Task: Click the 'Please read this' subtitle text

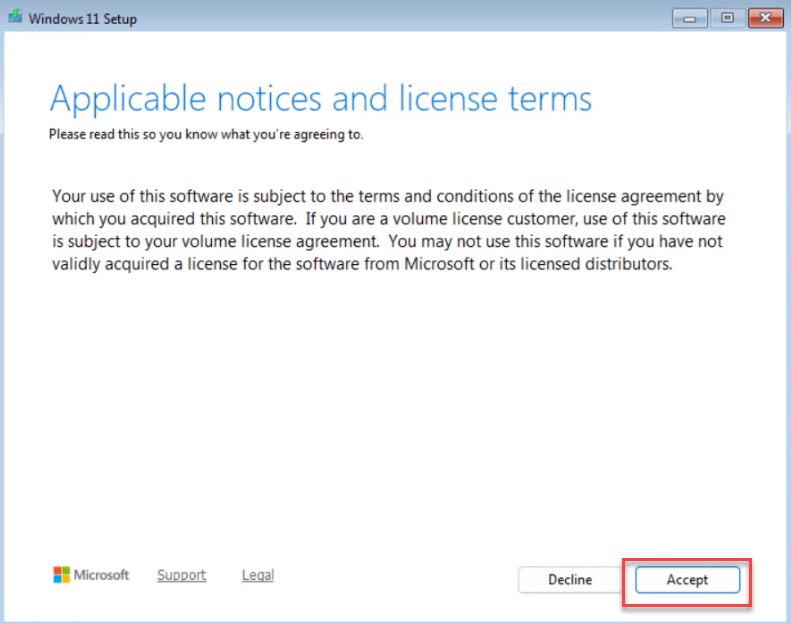Action: click(206, 135)
